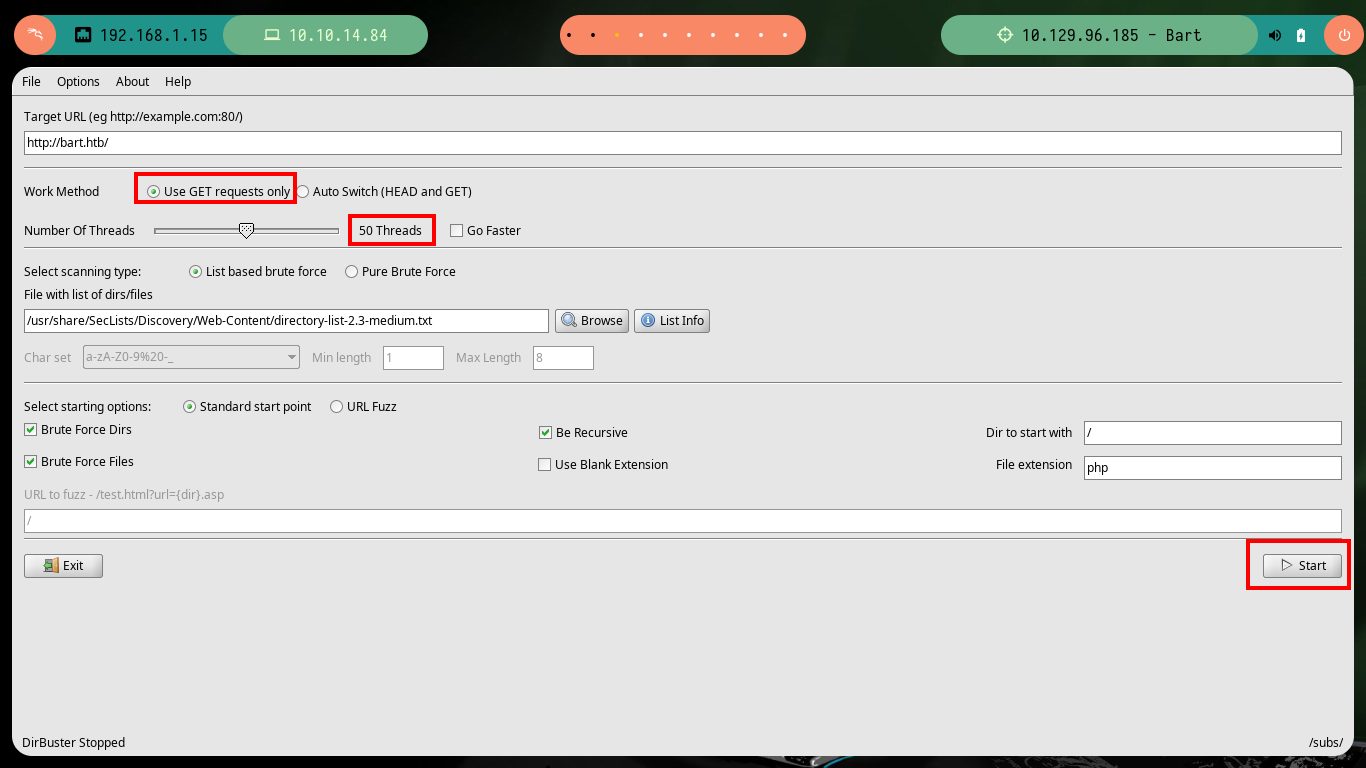Select Pure Brute Force scanning
1366x768 pixels.
point(400,271)
